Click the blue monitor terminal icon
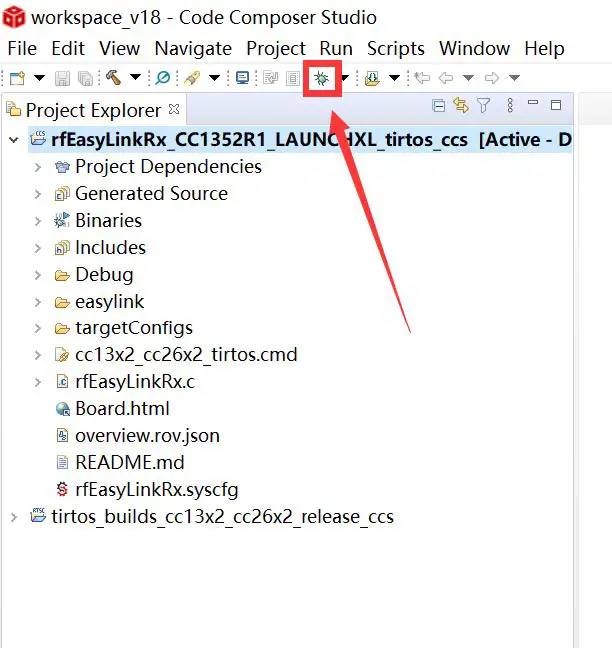612x648 pixels. (242, 77)
